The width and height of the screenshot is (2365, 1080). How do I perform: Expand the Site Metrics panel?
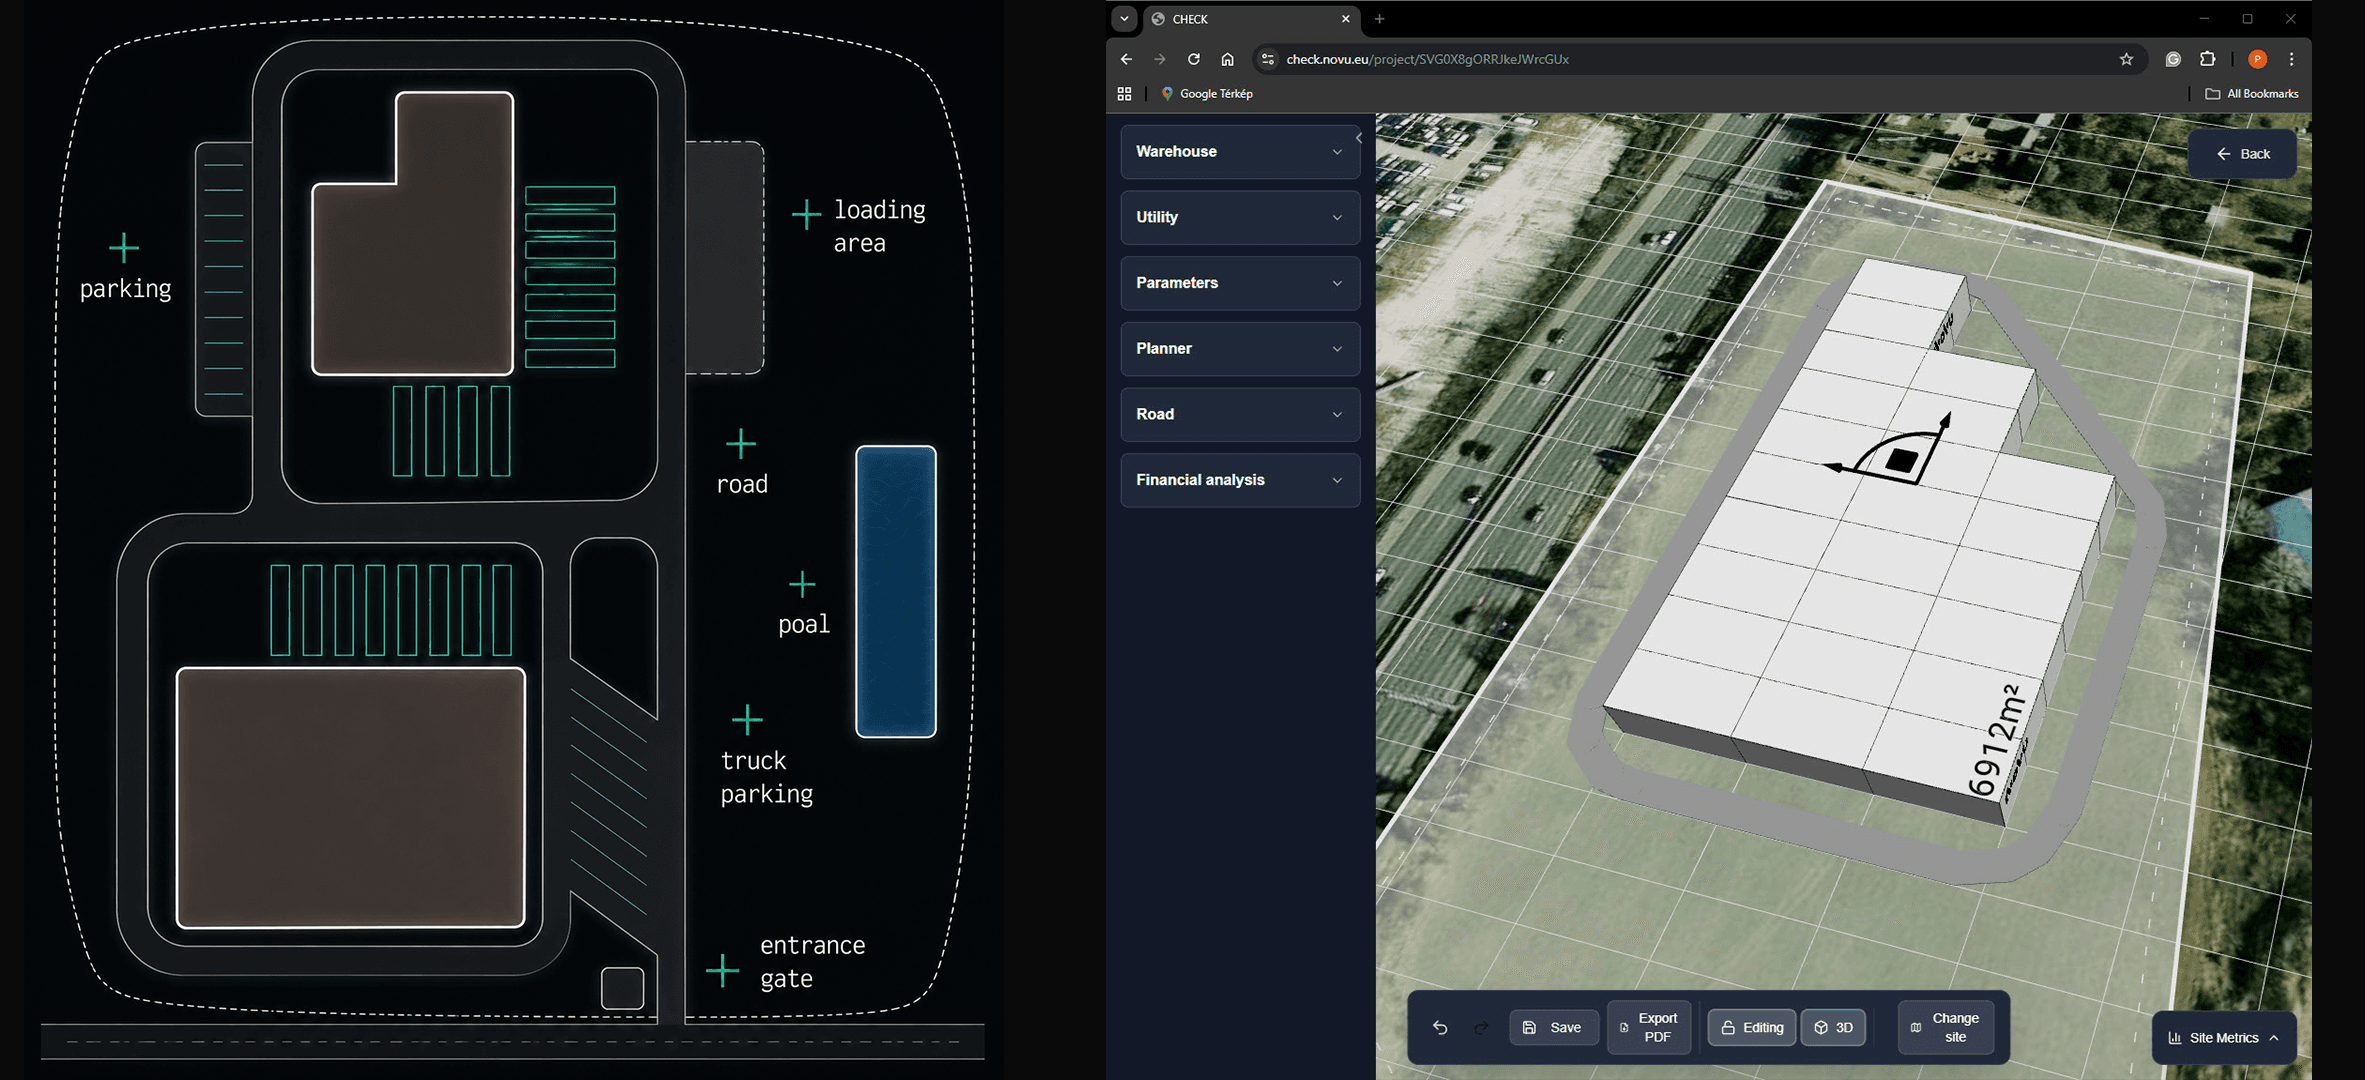pos(2224,1037)
